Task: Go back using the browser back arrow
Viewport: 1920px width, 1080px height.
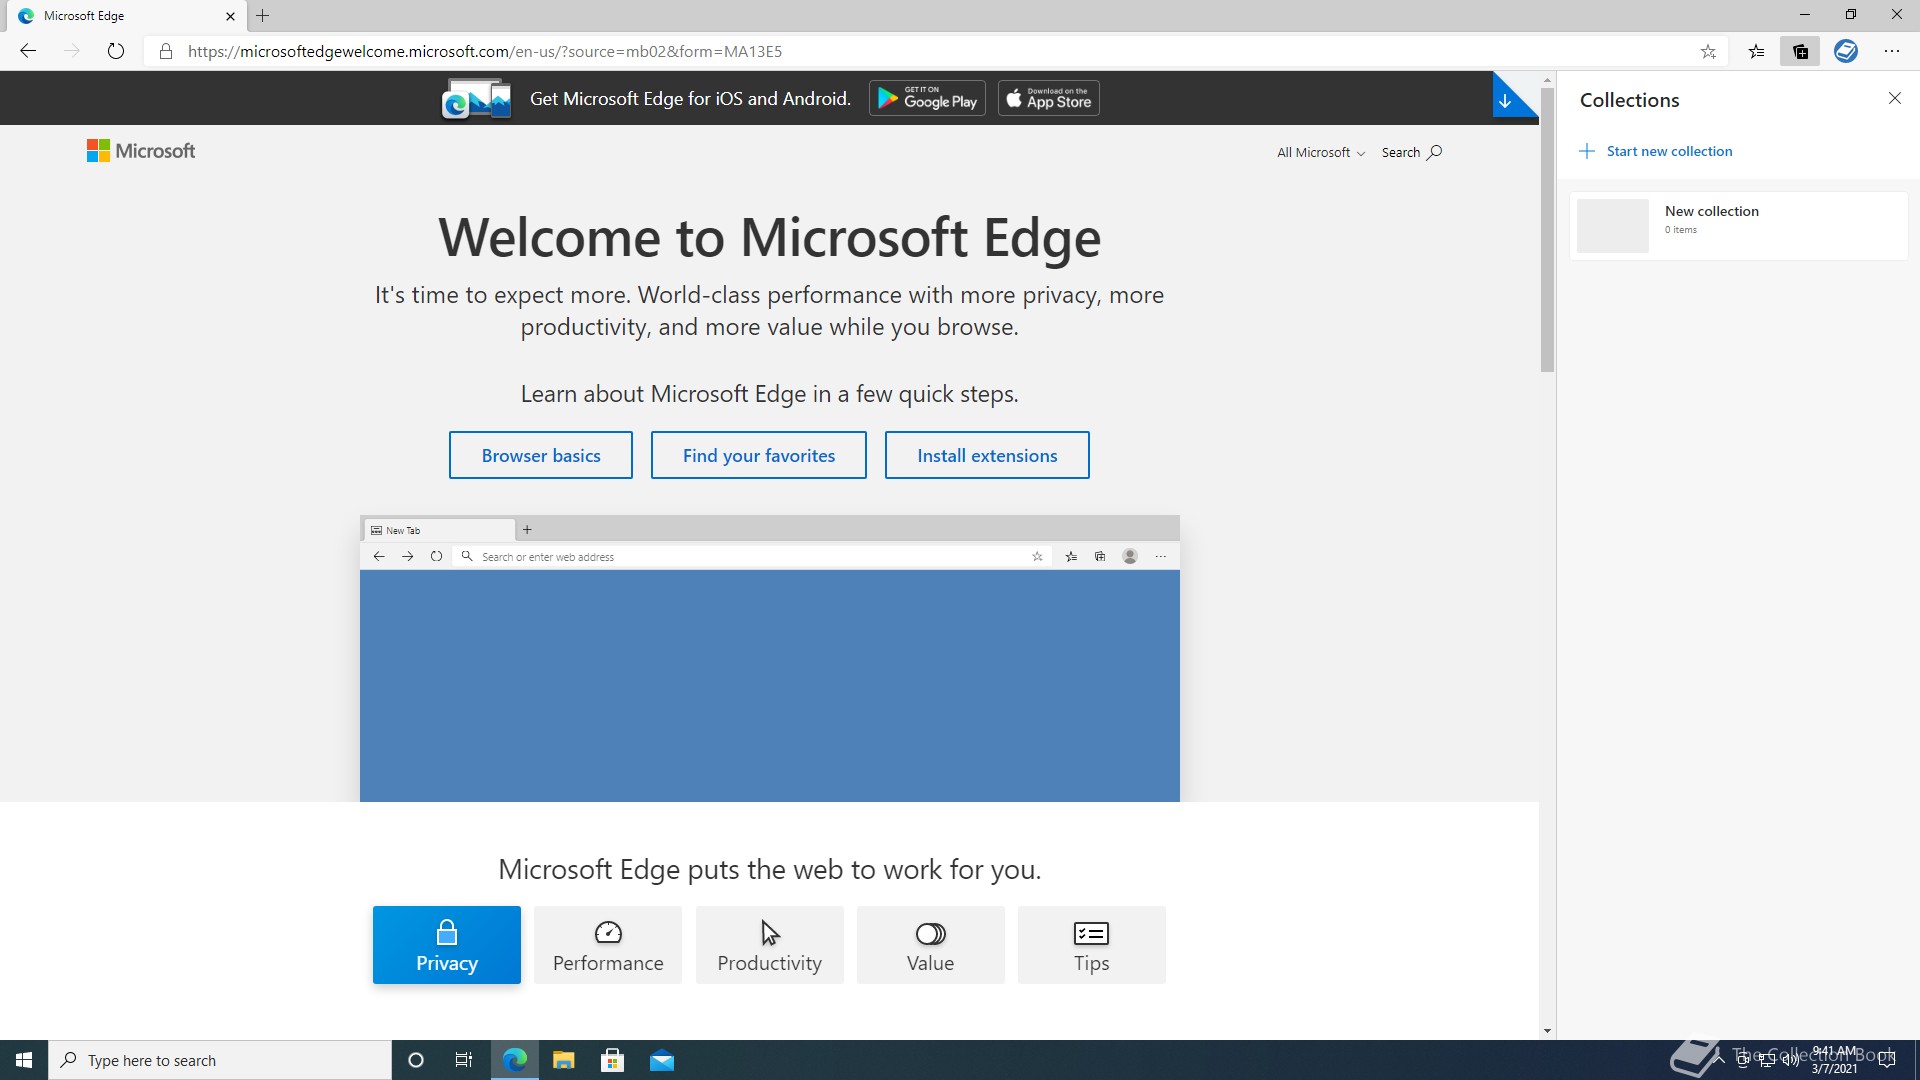Action: pyautogui.click(x=28, y=51)
